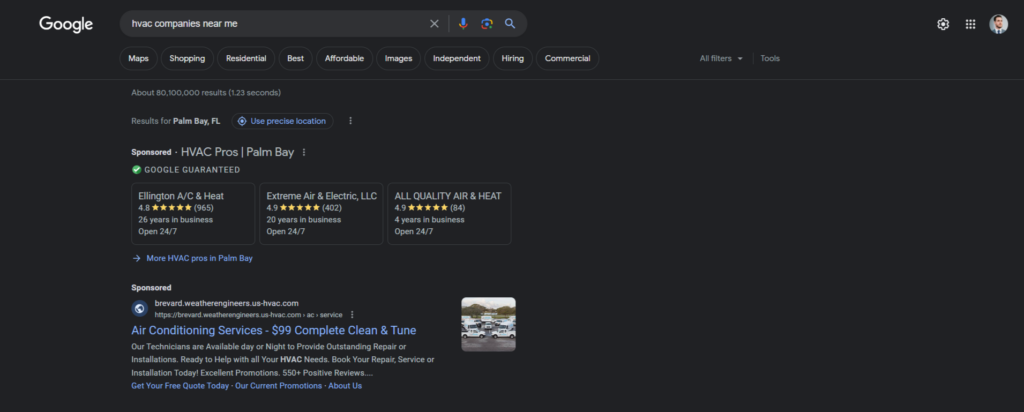The width and height of the screenshot is (1024, 412).
Task: Open the three-dot menu next to Use precise location
Action: [x=350, y=121]
